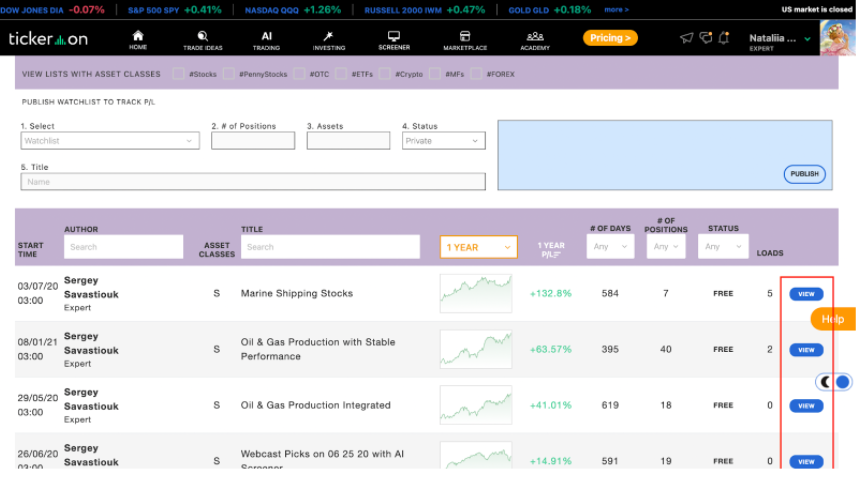Click the +63.57% row chart thumbnail
Viewport: 859px width, 478px height.
tap(476, 349)
